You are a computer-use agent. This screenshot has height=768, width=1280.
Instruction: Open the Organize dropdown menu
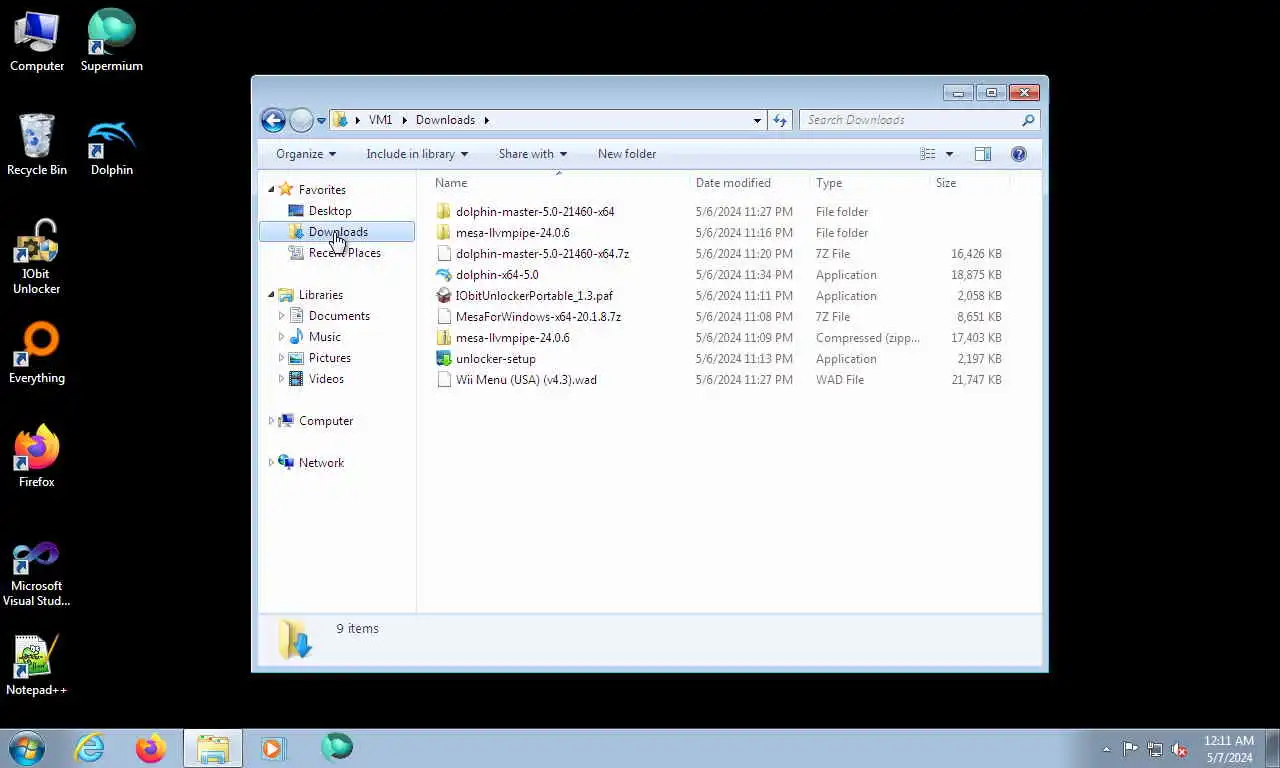point(306,154)
